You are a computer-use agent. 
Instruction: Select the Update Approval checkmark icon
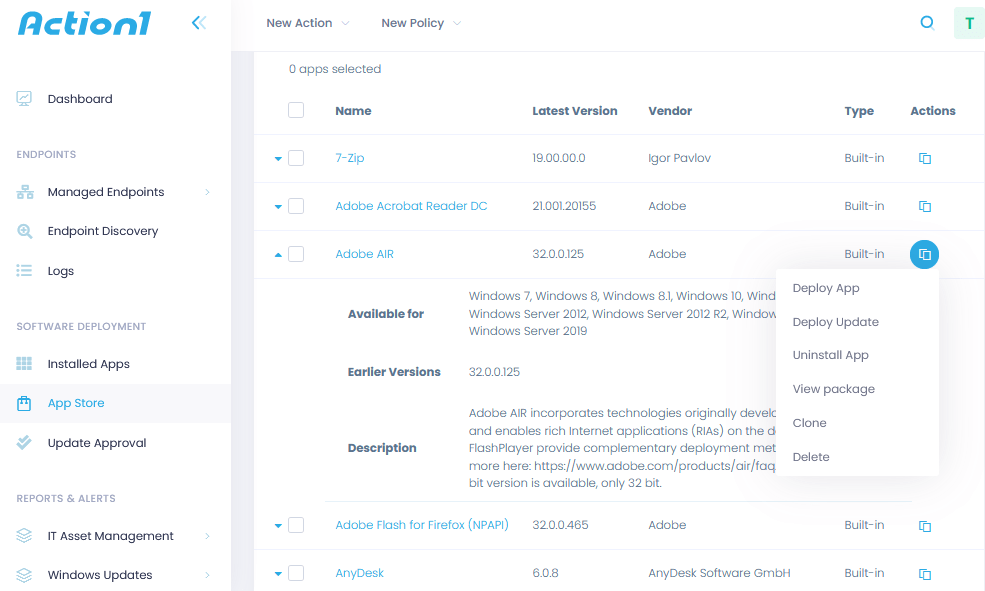pyautogui.click(x=23, y=441)
